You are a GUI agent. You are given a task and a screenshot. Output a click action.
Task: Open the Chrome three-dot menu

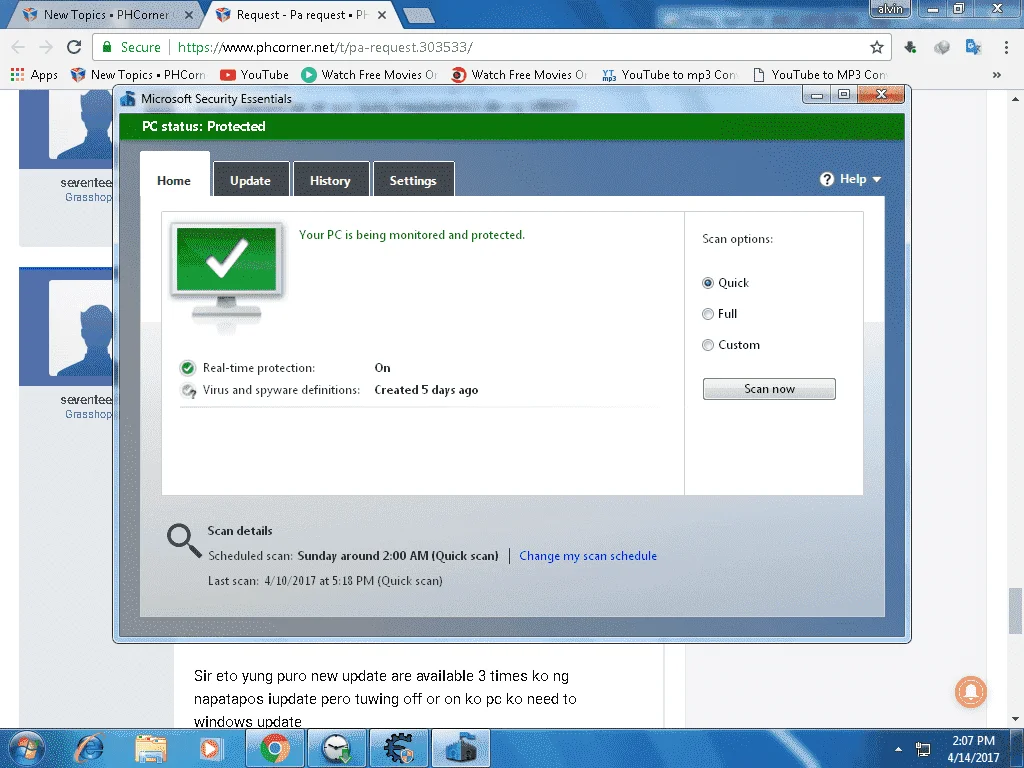click(x=1006, y=47)
